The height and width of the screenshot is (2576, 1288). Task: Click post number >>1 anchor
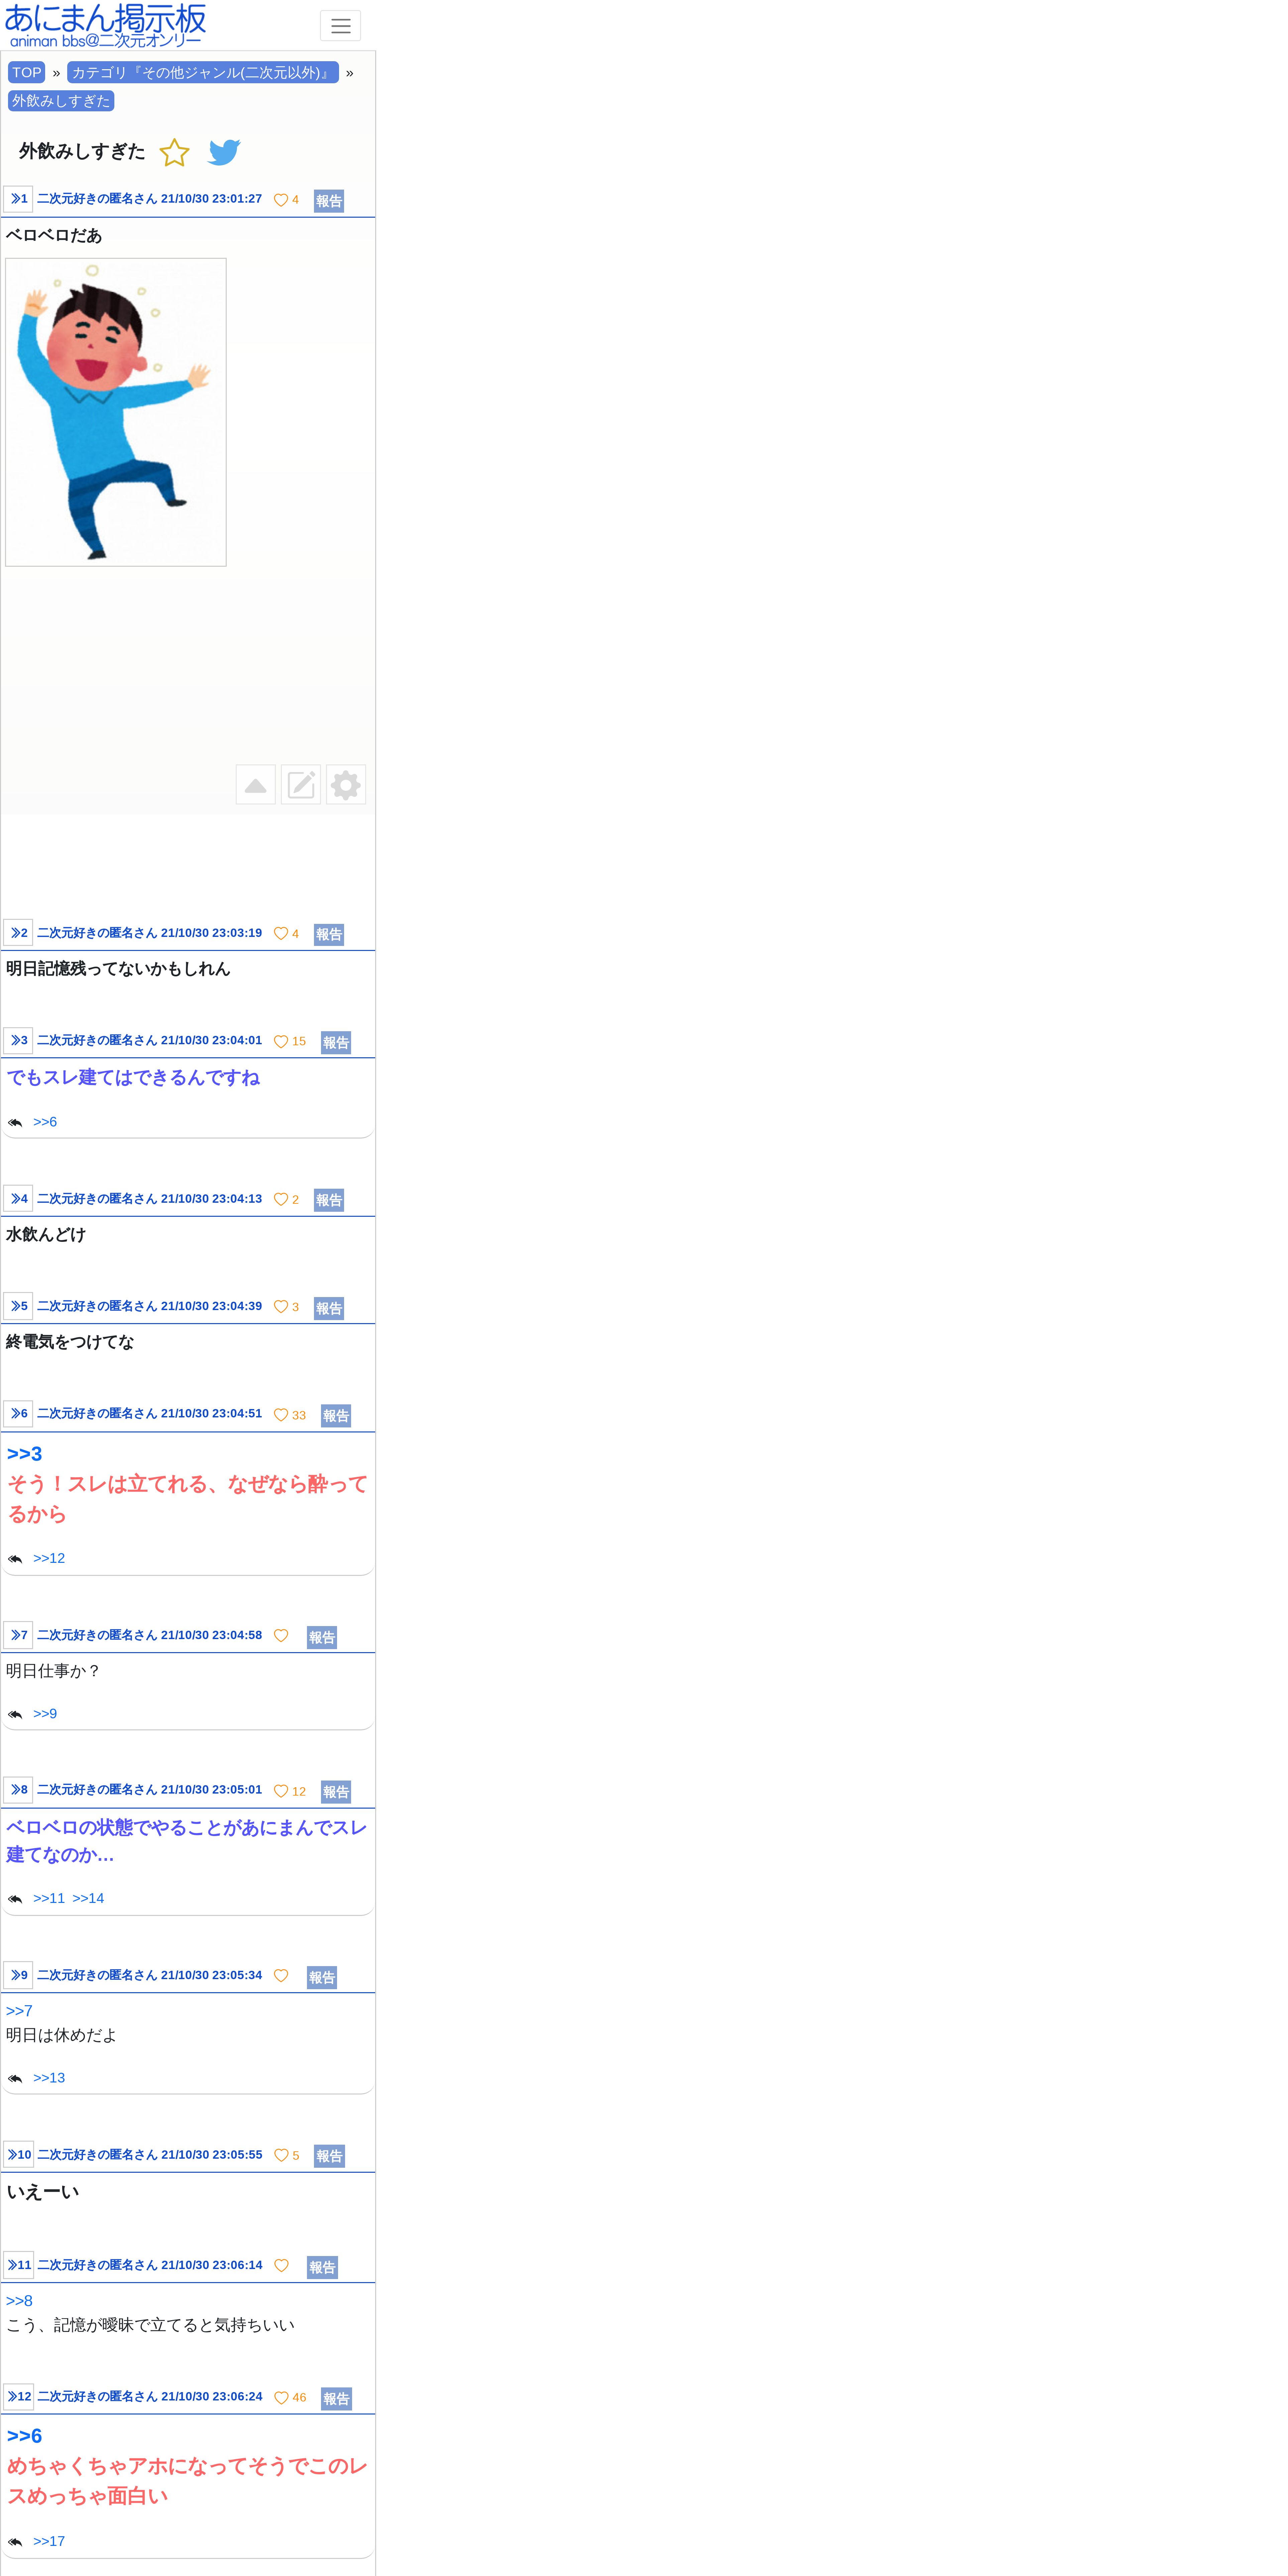point(18,199)
